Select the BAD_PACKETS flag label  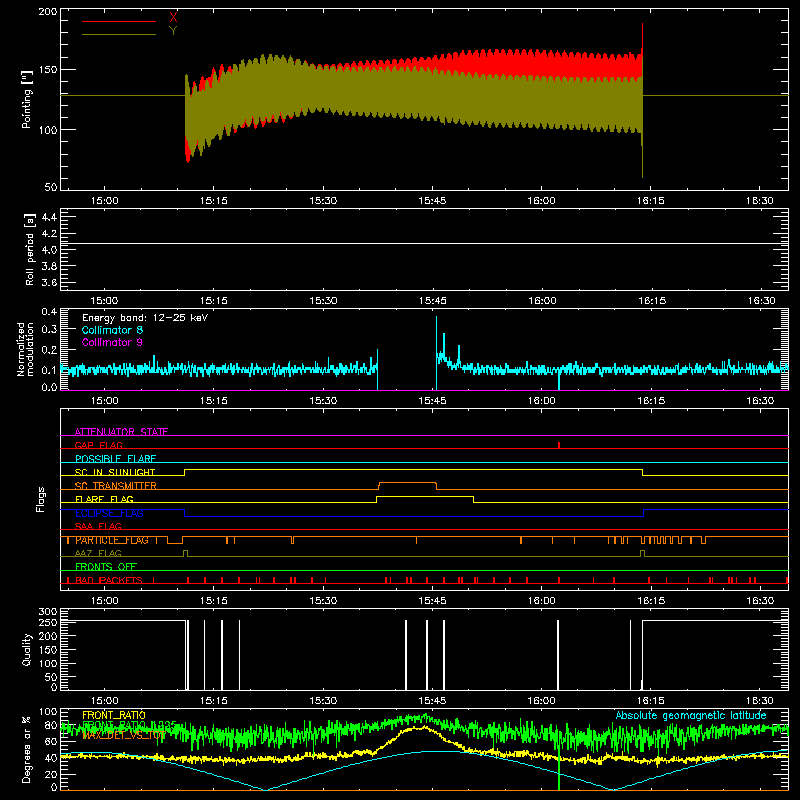coord(109,580)
